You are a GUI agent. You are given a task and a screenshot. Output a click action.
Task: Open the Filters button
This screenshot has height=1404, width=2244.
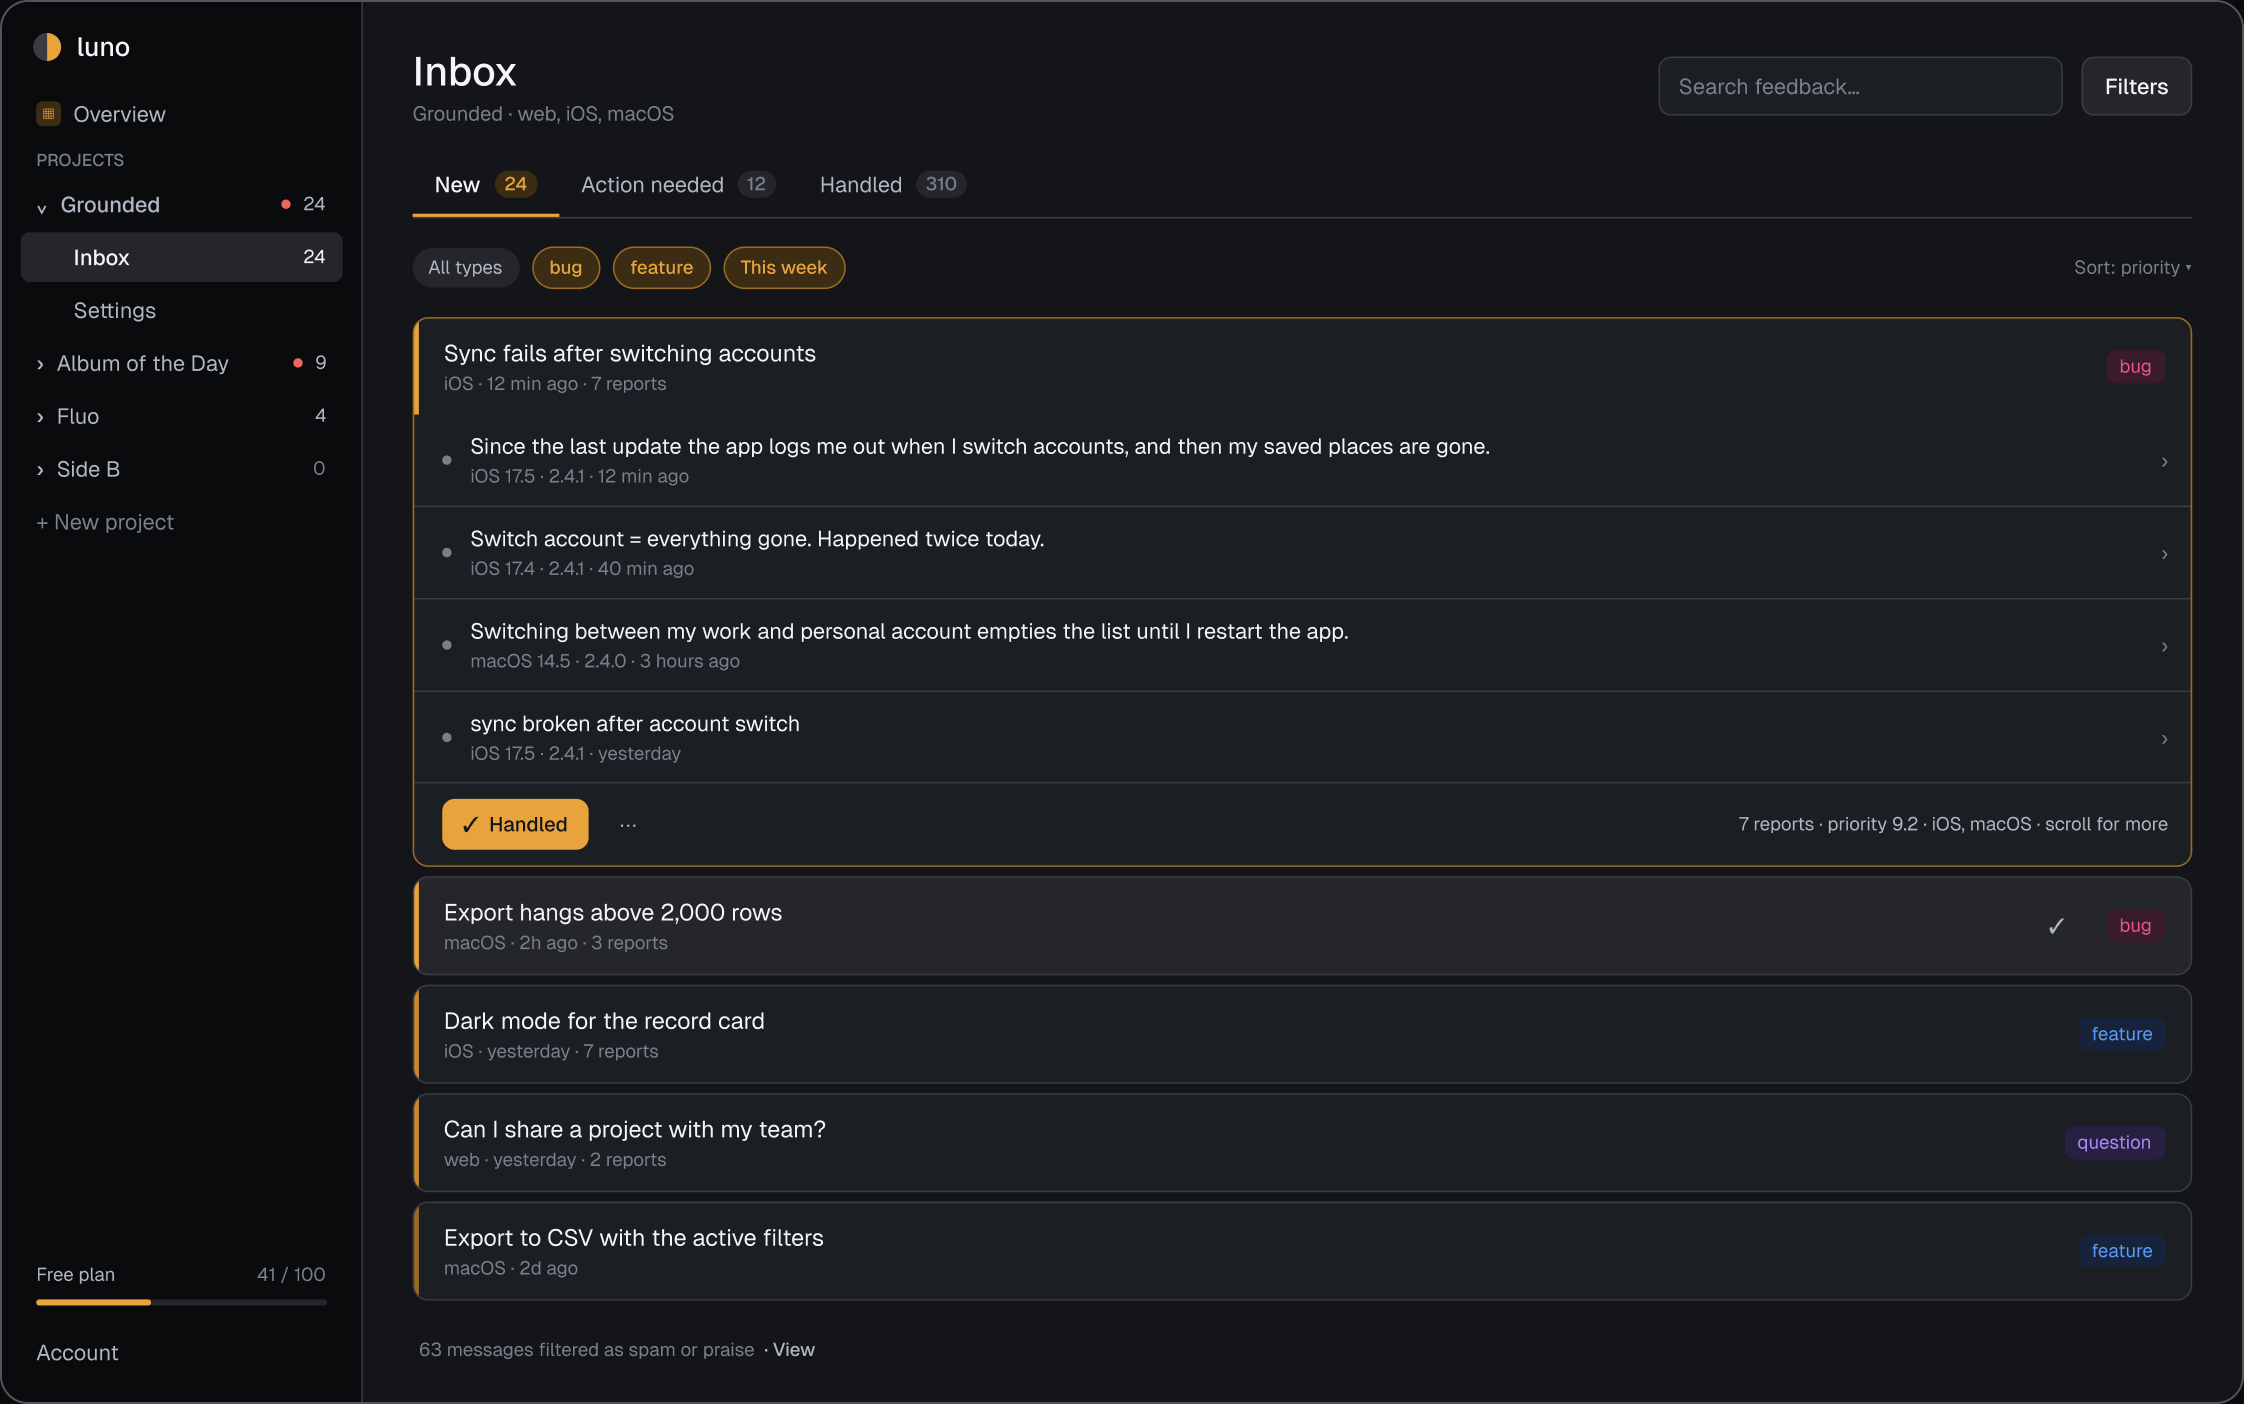[x=2136, y=87]
